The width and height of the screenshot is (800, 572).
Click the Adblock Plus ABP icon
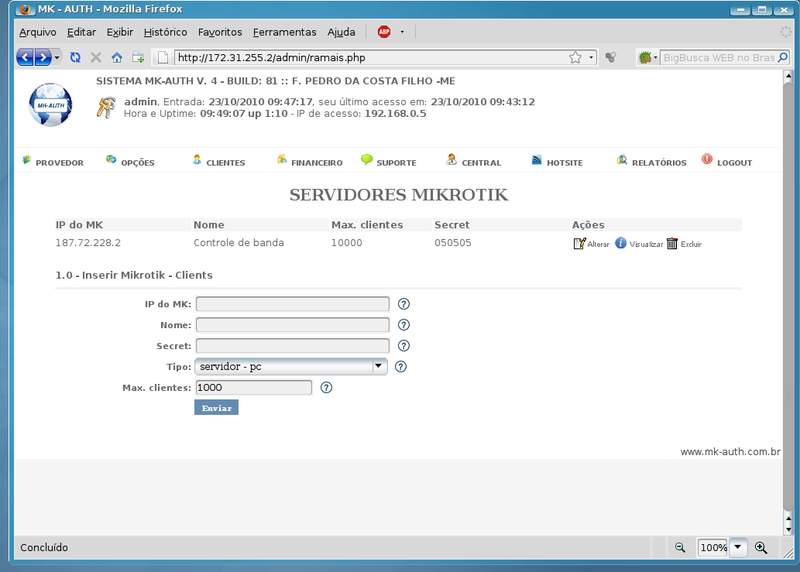(x=384, y=32)
